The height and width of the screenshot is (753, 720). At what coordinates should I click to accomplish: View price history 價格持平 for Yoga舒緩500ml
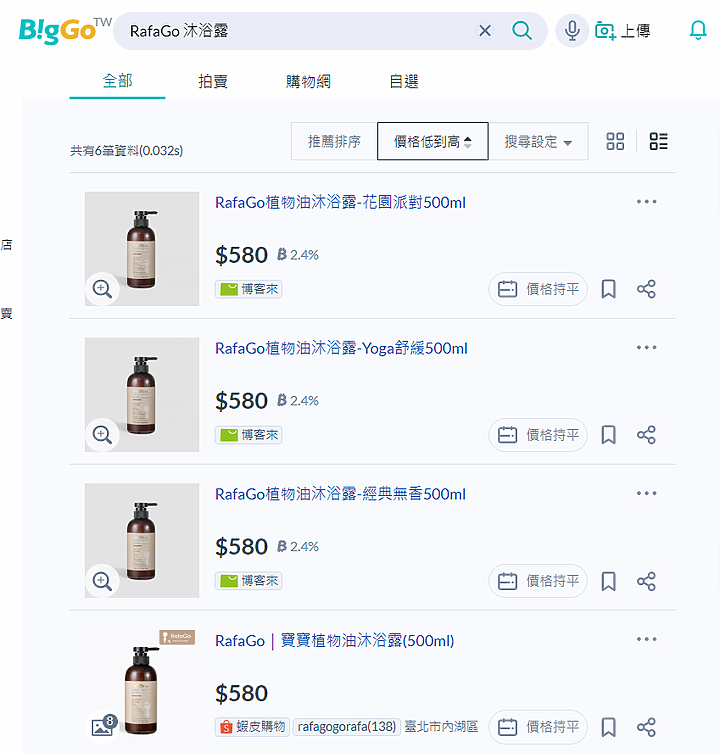tap(538, 435)
